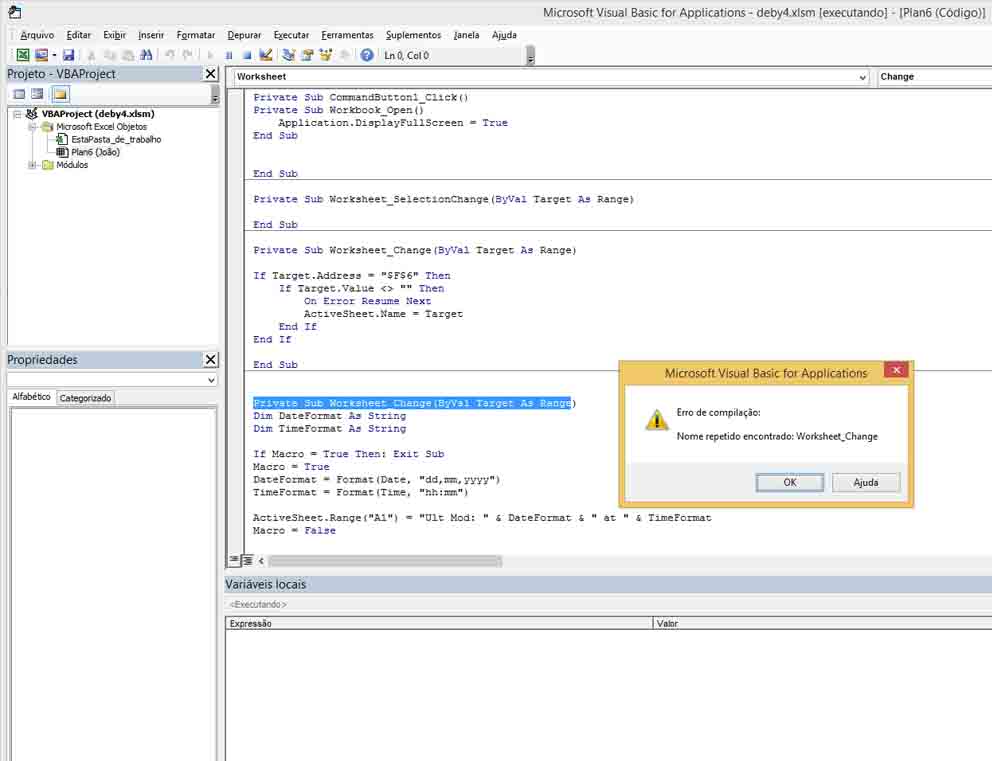
Task: Open Help with the blue question mark
Action: click(x=367, y=55)
